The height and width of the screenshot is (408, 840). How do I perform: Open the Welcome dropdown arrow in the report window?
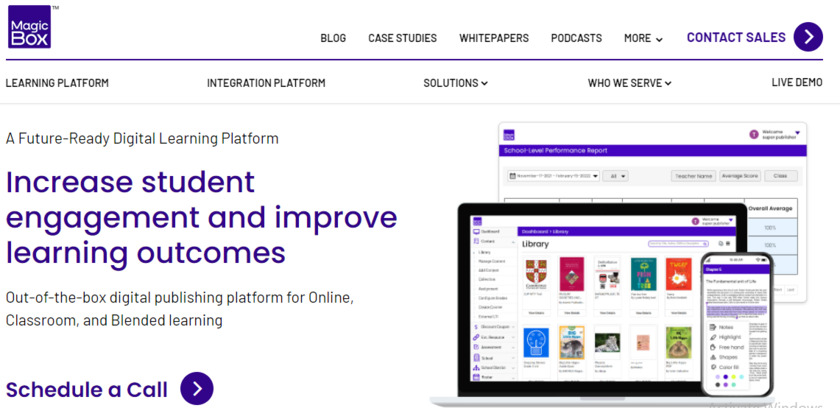click(797, 133)
